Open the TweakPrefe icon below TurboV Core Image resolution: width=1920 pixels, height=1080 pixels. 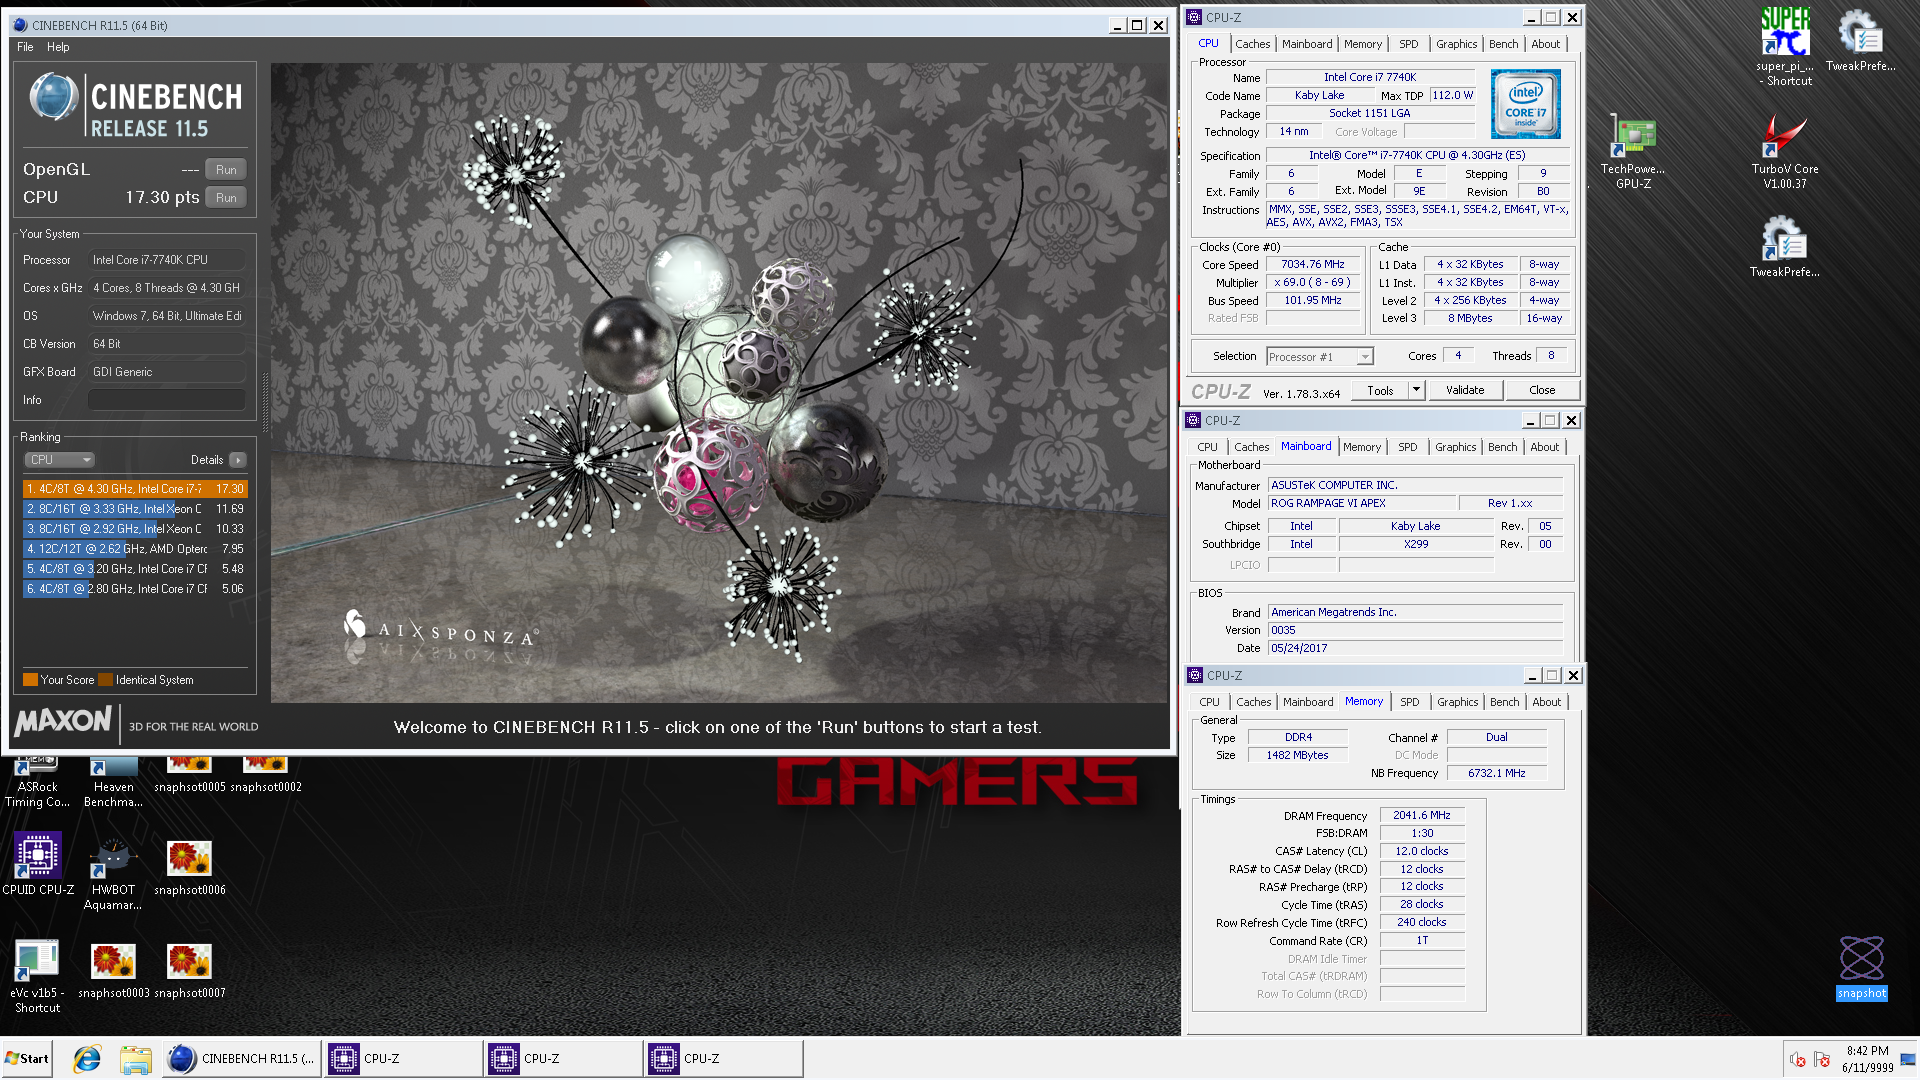coord(1785,247)
